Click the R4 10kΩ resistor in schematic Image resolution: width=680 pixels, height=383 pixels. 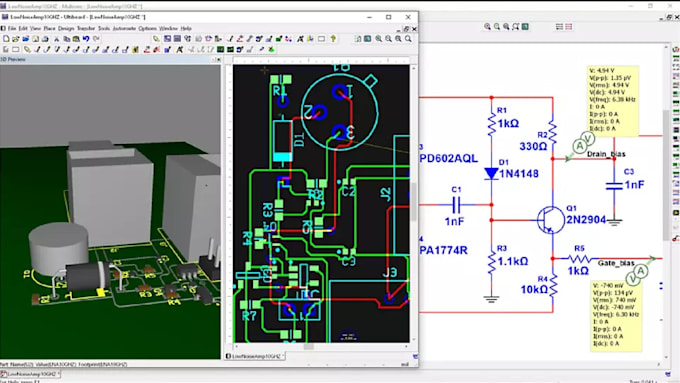552,286
